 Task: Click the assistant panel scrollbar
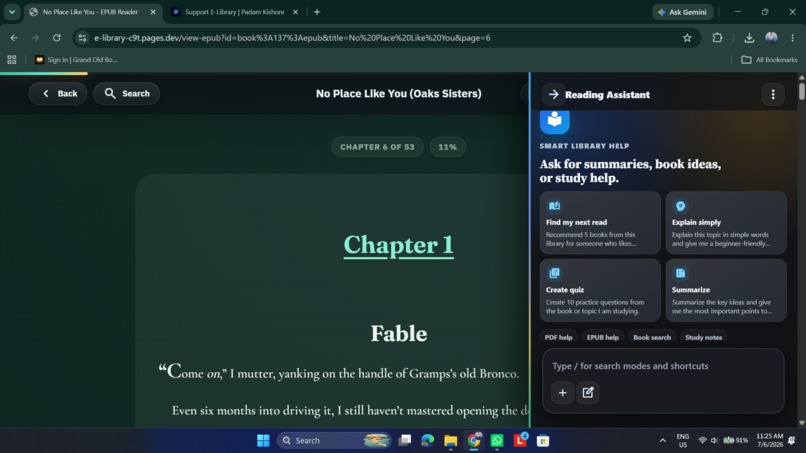tap(802, 91)
